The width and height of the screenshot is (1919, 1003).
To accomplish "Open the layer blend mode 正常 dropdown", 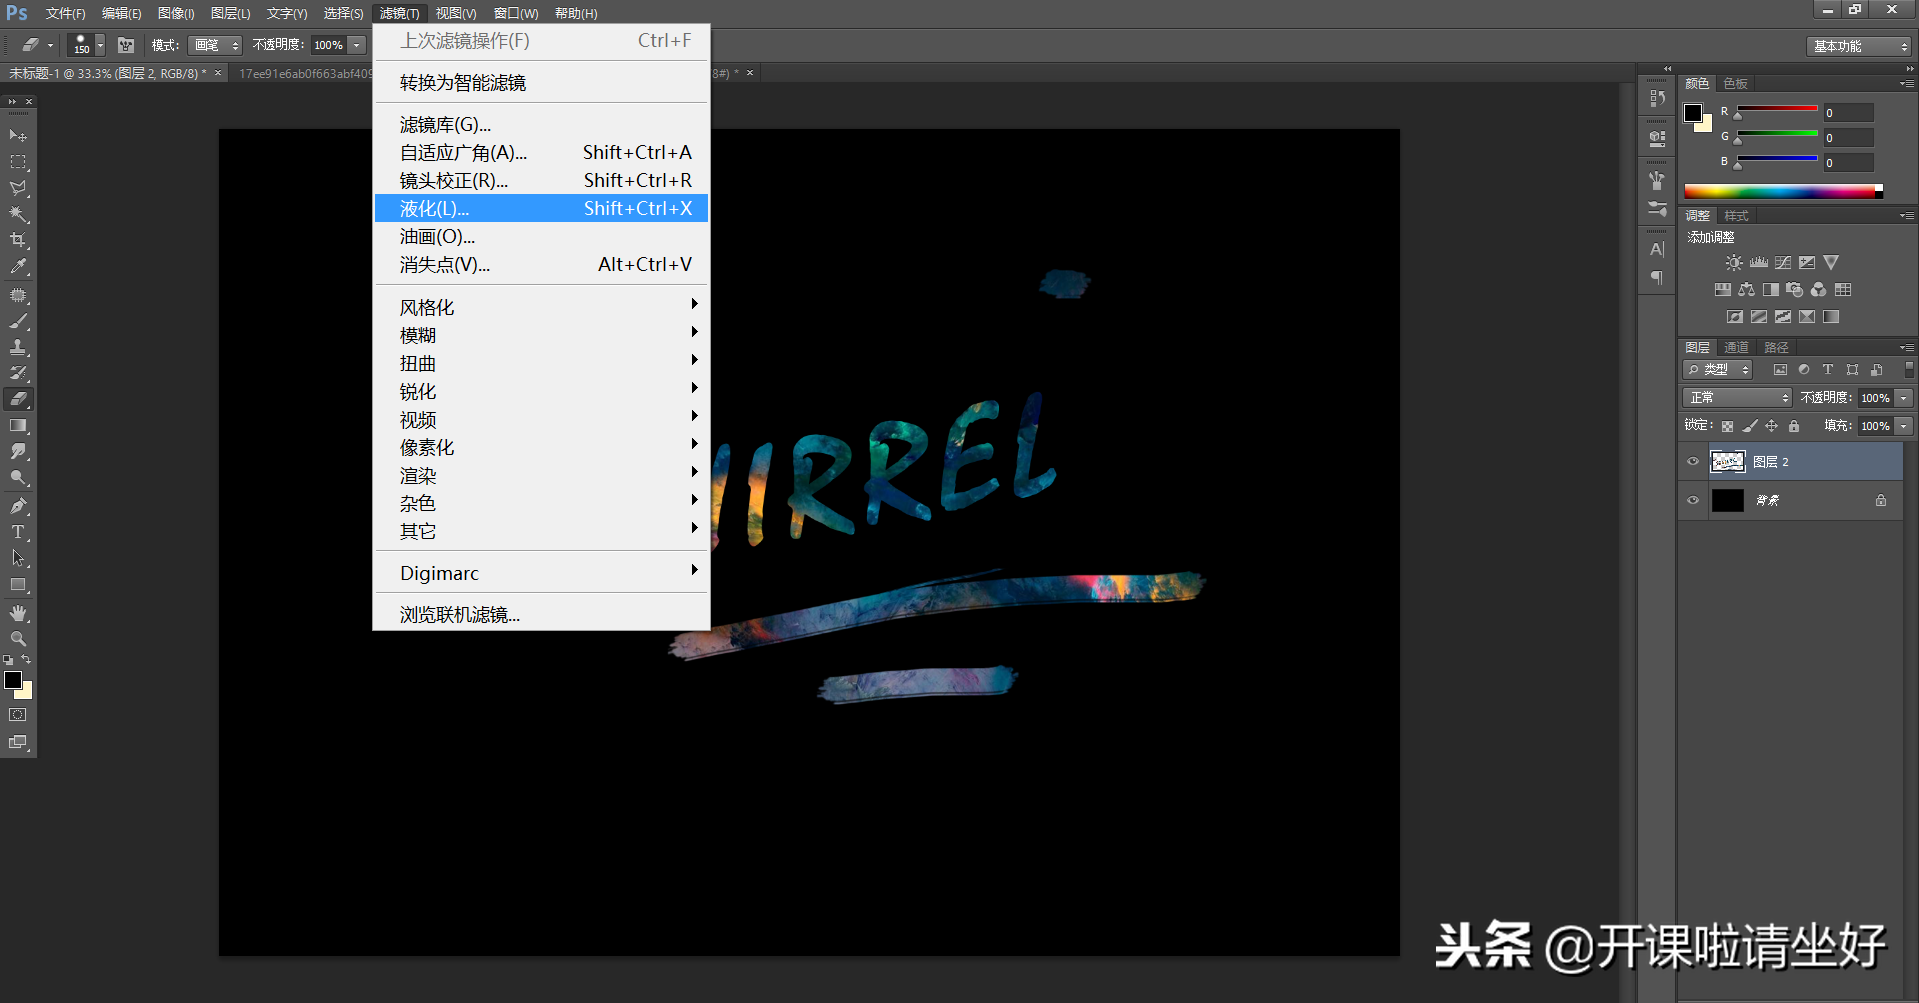I will (x=1737, y=398).
